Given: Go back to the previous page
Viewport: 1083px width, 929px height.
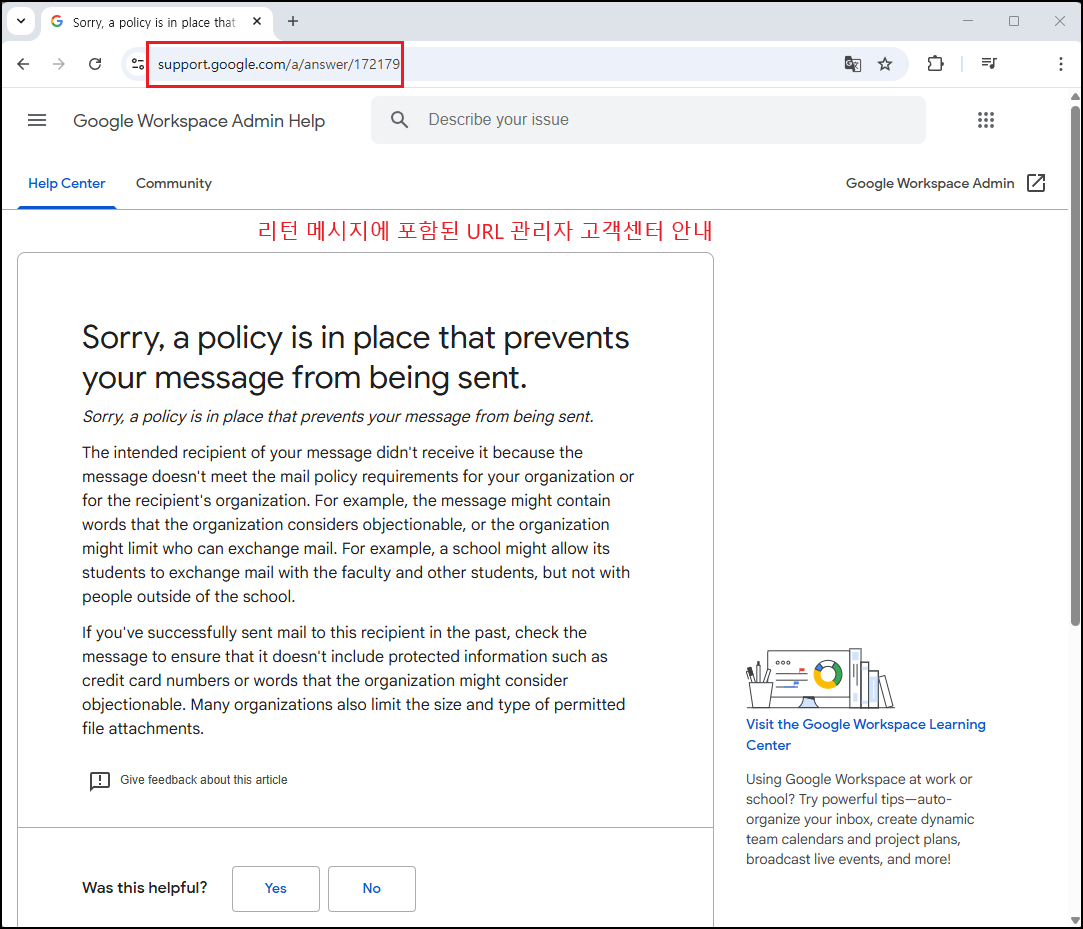Looking at the screenshot, I should coord(23,64).
